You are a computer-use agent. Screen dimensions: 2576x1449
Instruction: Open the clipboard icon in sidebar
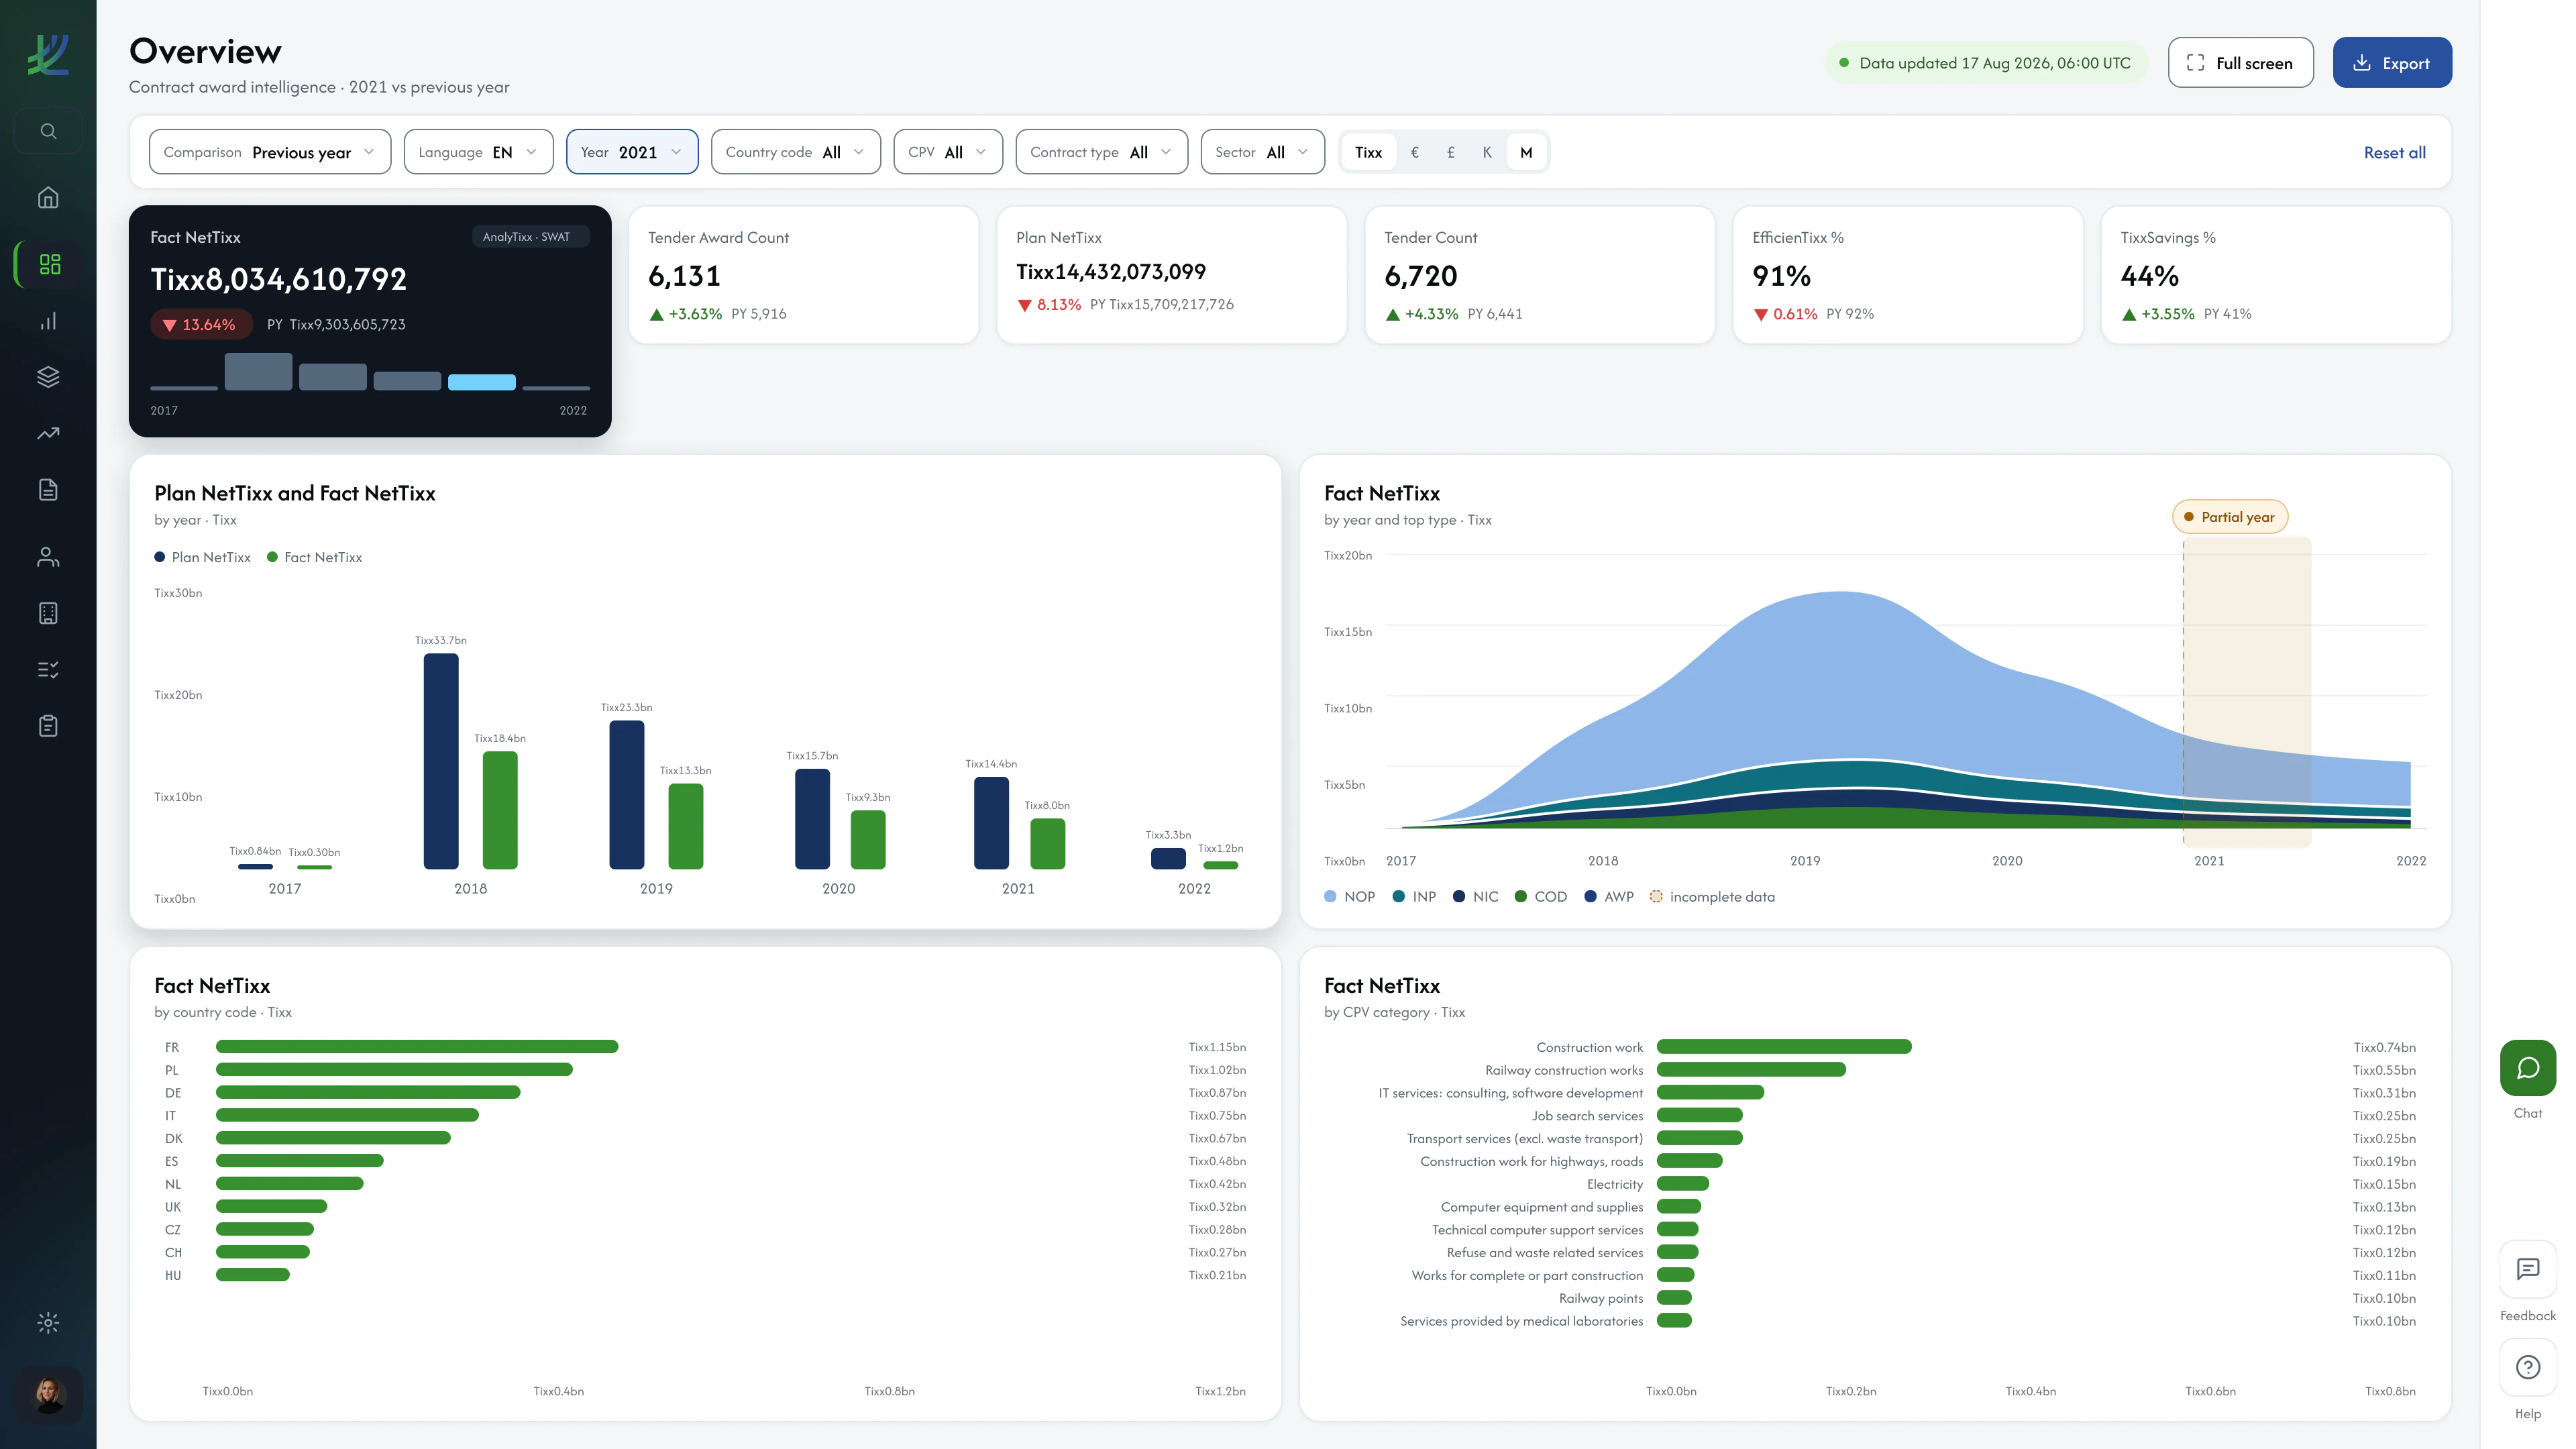coord(48,726)
